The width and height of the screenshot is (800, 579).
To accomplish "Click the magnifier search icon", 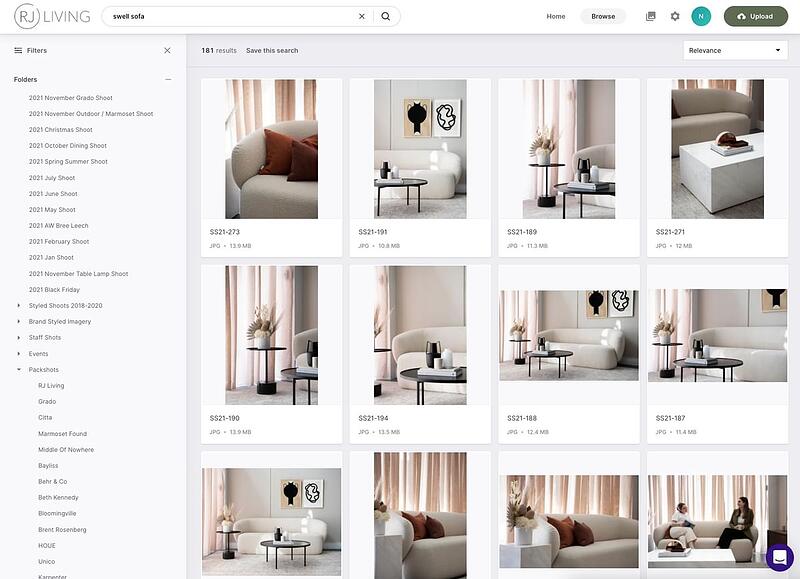I will 386,16.
